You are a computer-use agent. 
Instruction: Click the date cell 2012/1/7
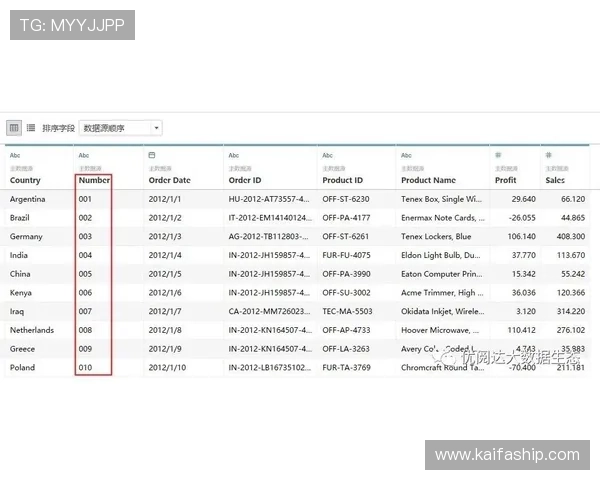pos(165,312)
